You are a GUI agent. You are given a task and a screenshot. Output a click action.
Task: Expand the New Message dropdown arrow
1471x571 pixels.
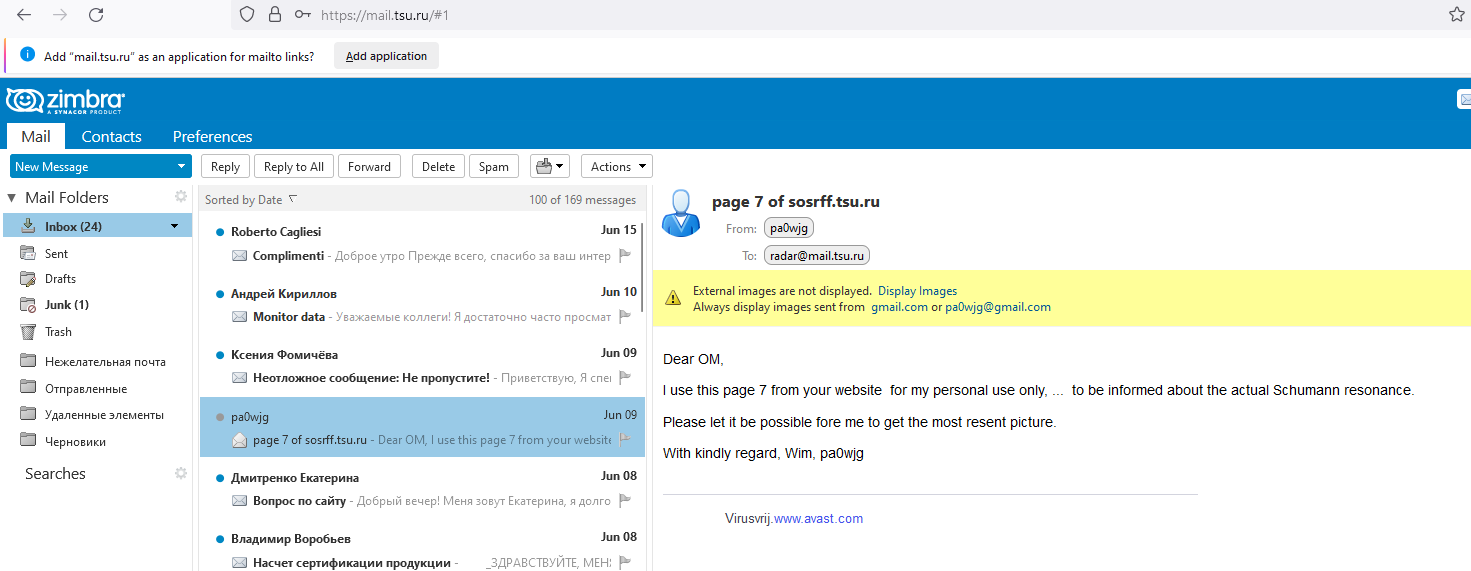180,167
